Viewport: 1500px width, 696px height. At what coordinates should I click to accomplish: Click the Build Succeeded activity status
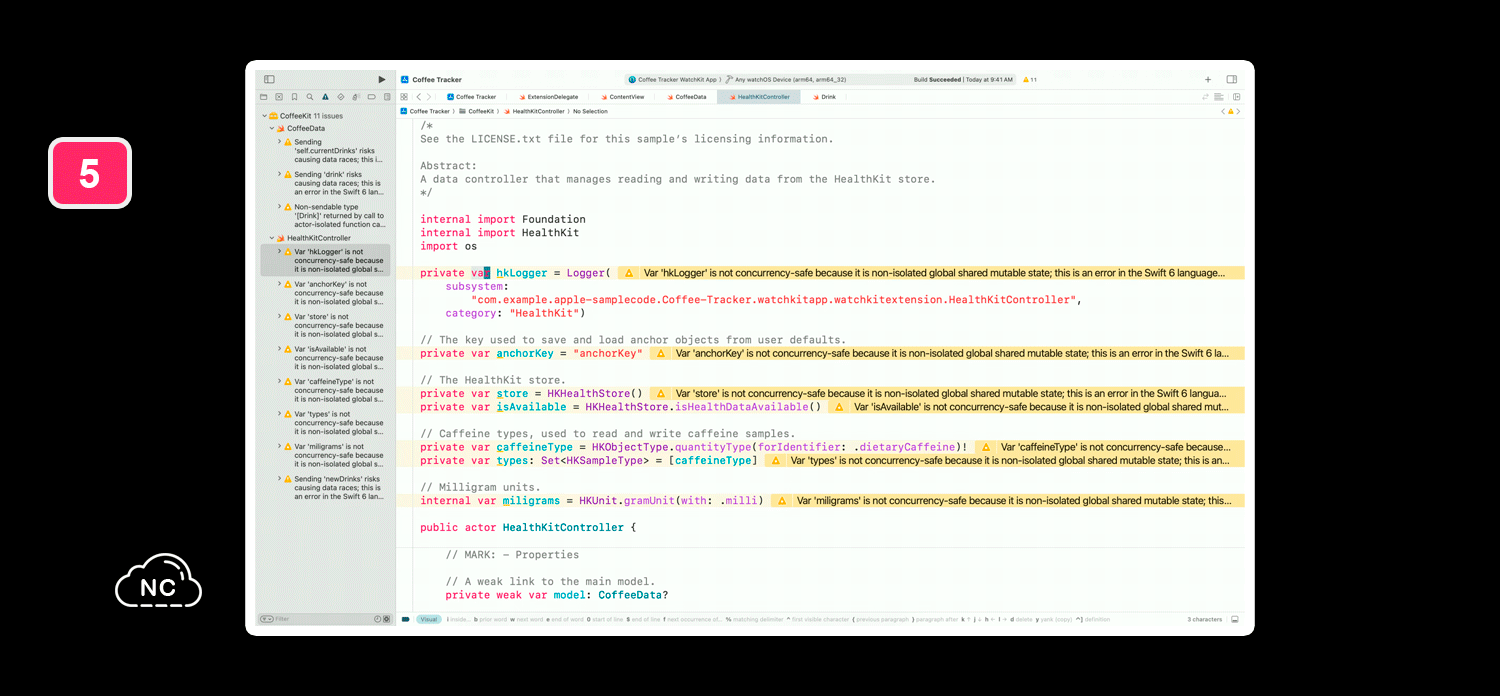coord(963,79)
